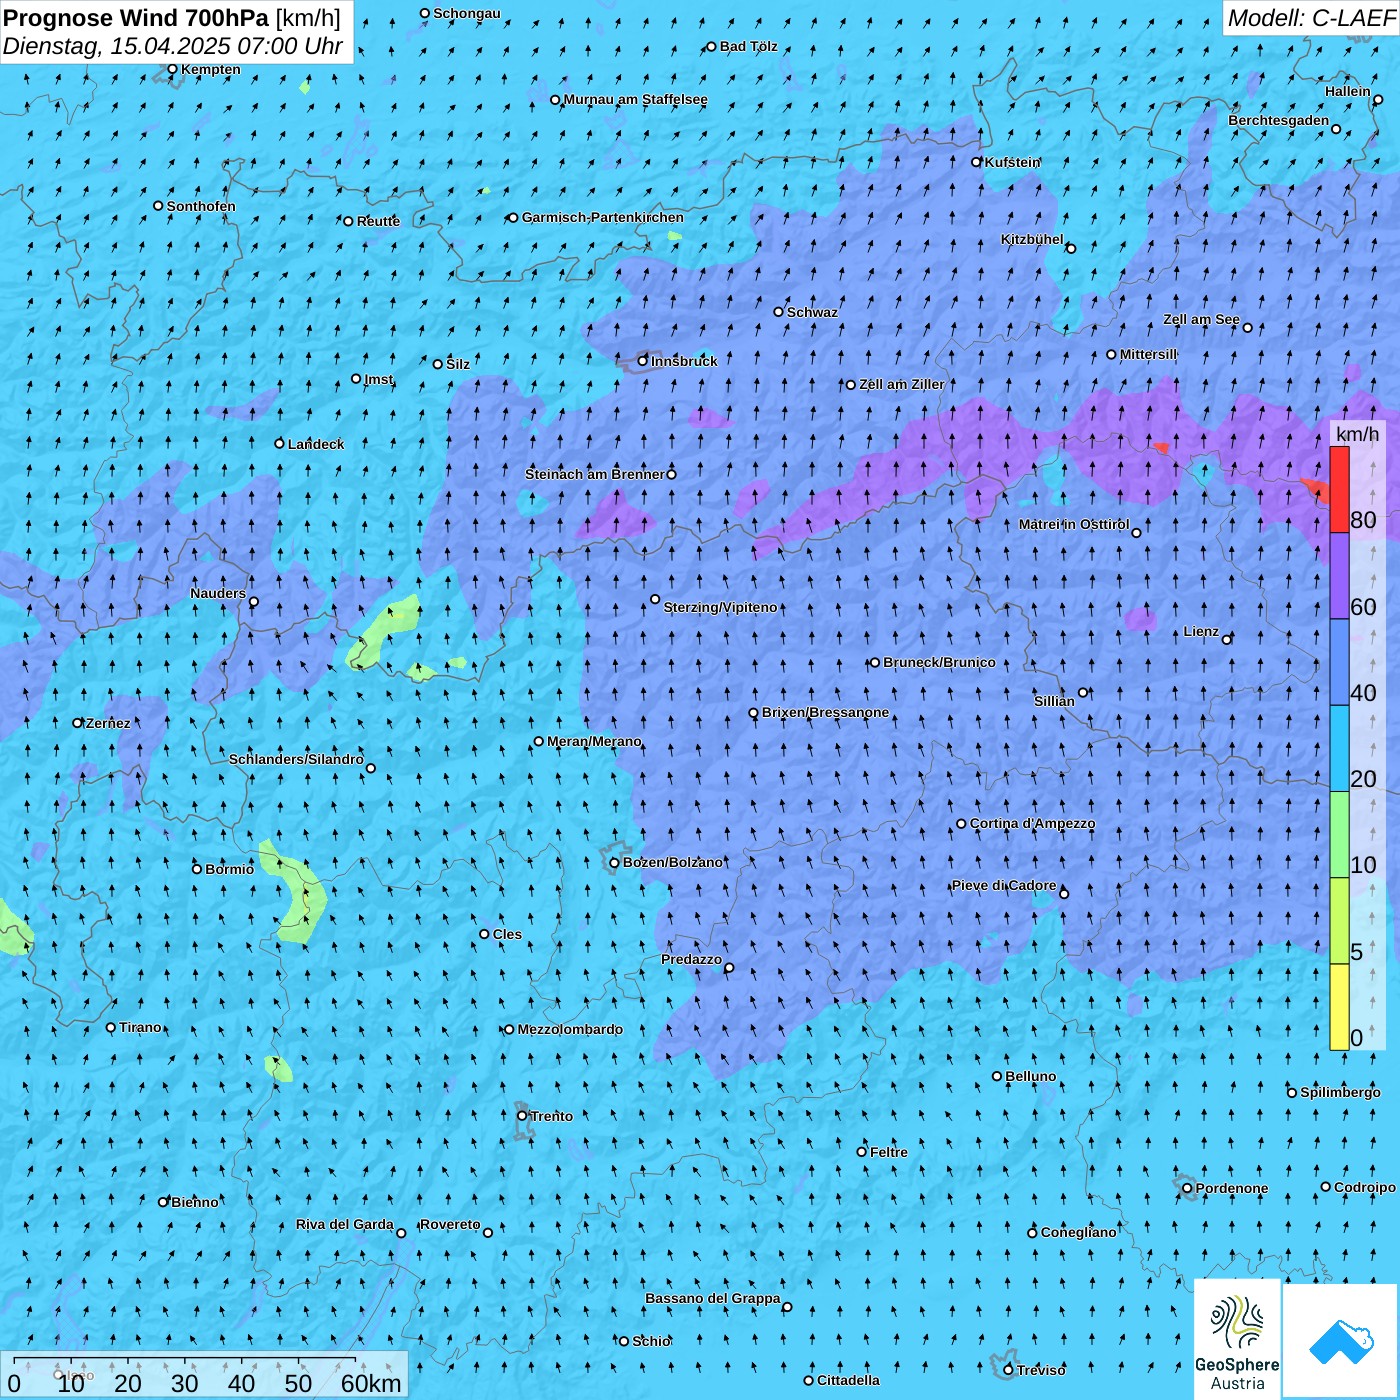Click the "Modell: C-LAEF" label
The height and width of the screenshot is (1400, 1400).
pos(1311,18)
